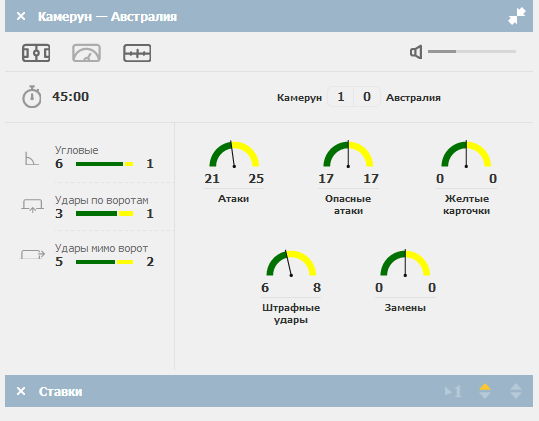Screen dimensions: 539x421
Task: Click the Угловые label
Action: click(76, 150)
